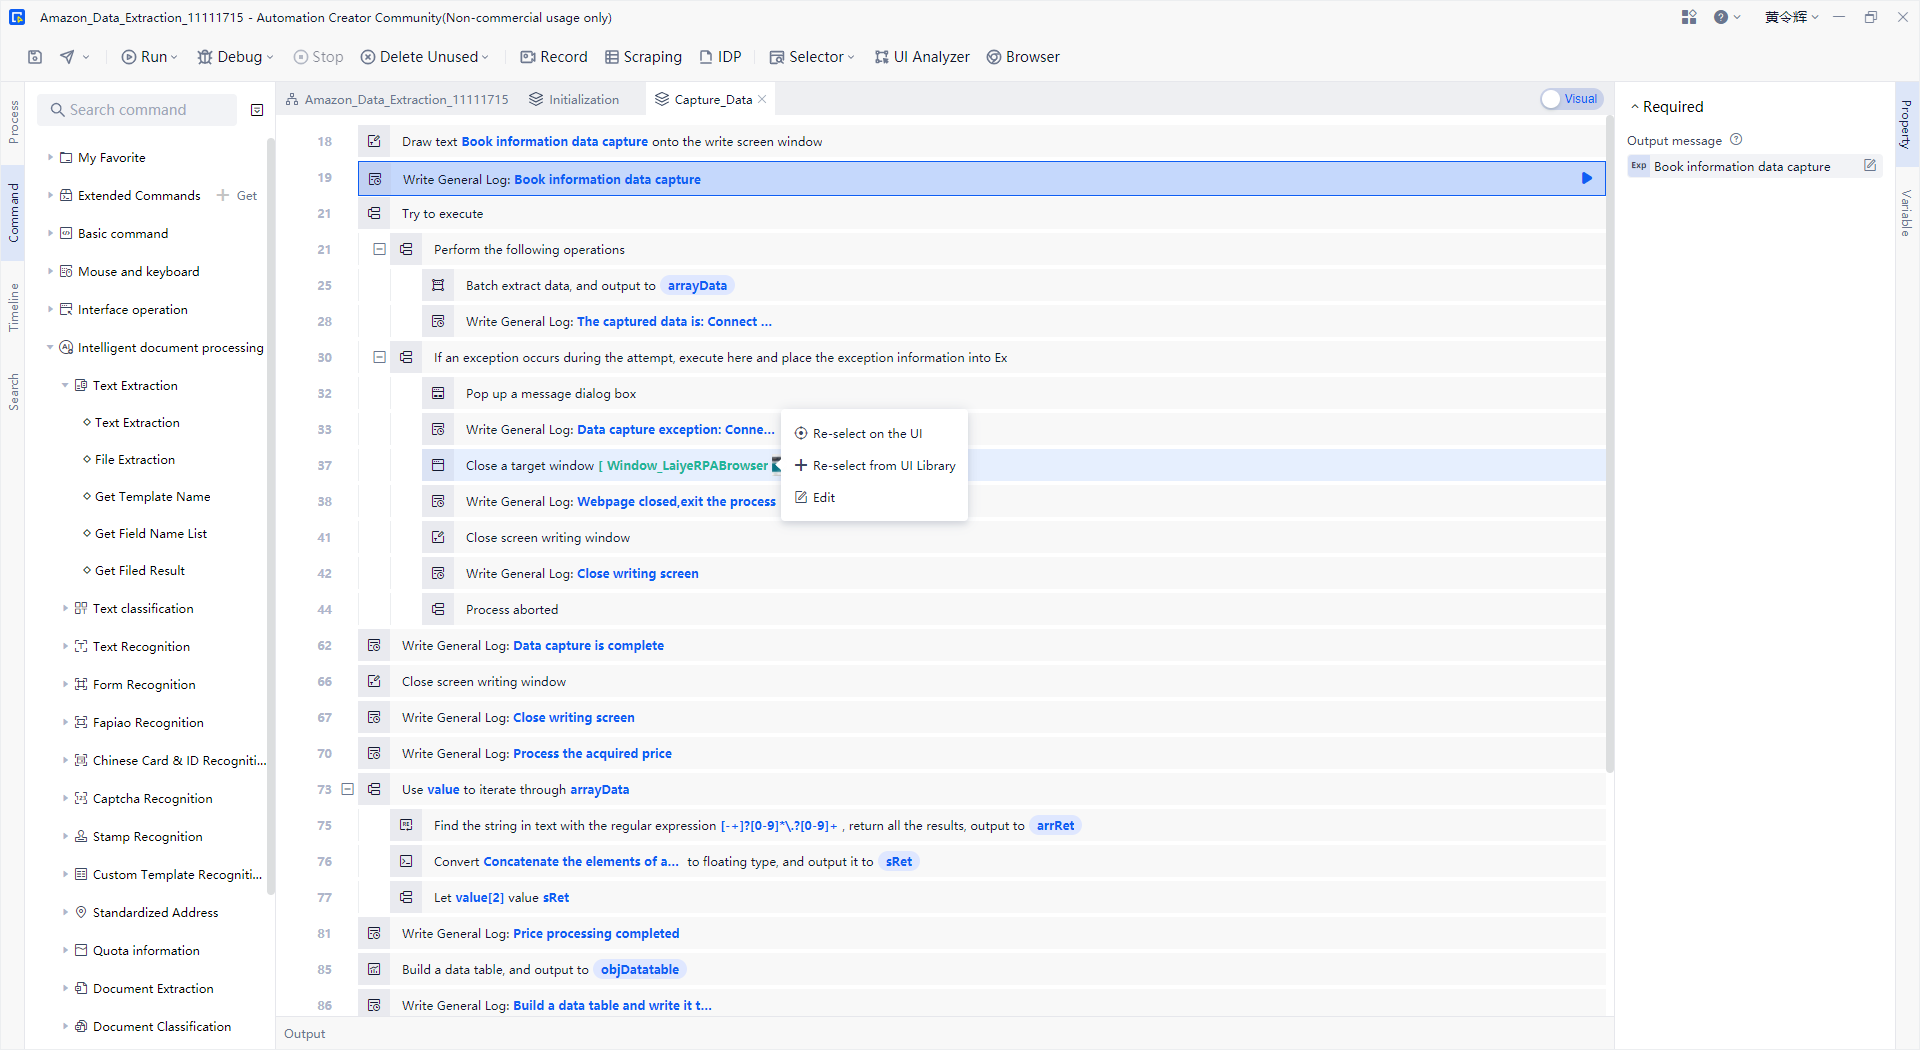Screen dimensions: 1920x1050
Task: Focus the Search command field
Action: pyautogui.click(x=140, y=110)
